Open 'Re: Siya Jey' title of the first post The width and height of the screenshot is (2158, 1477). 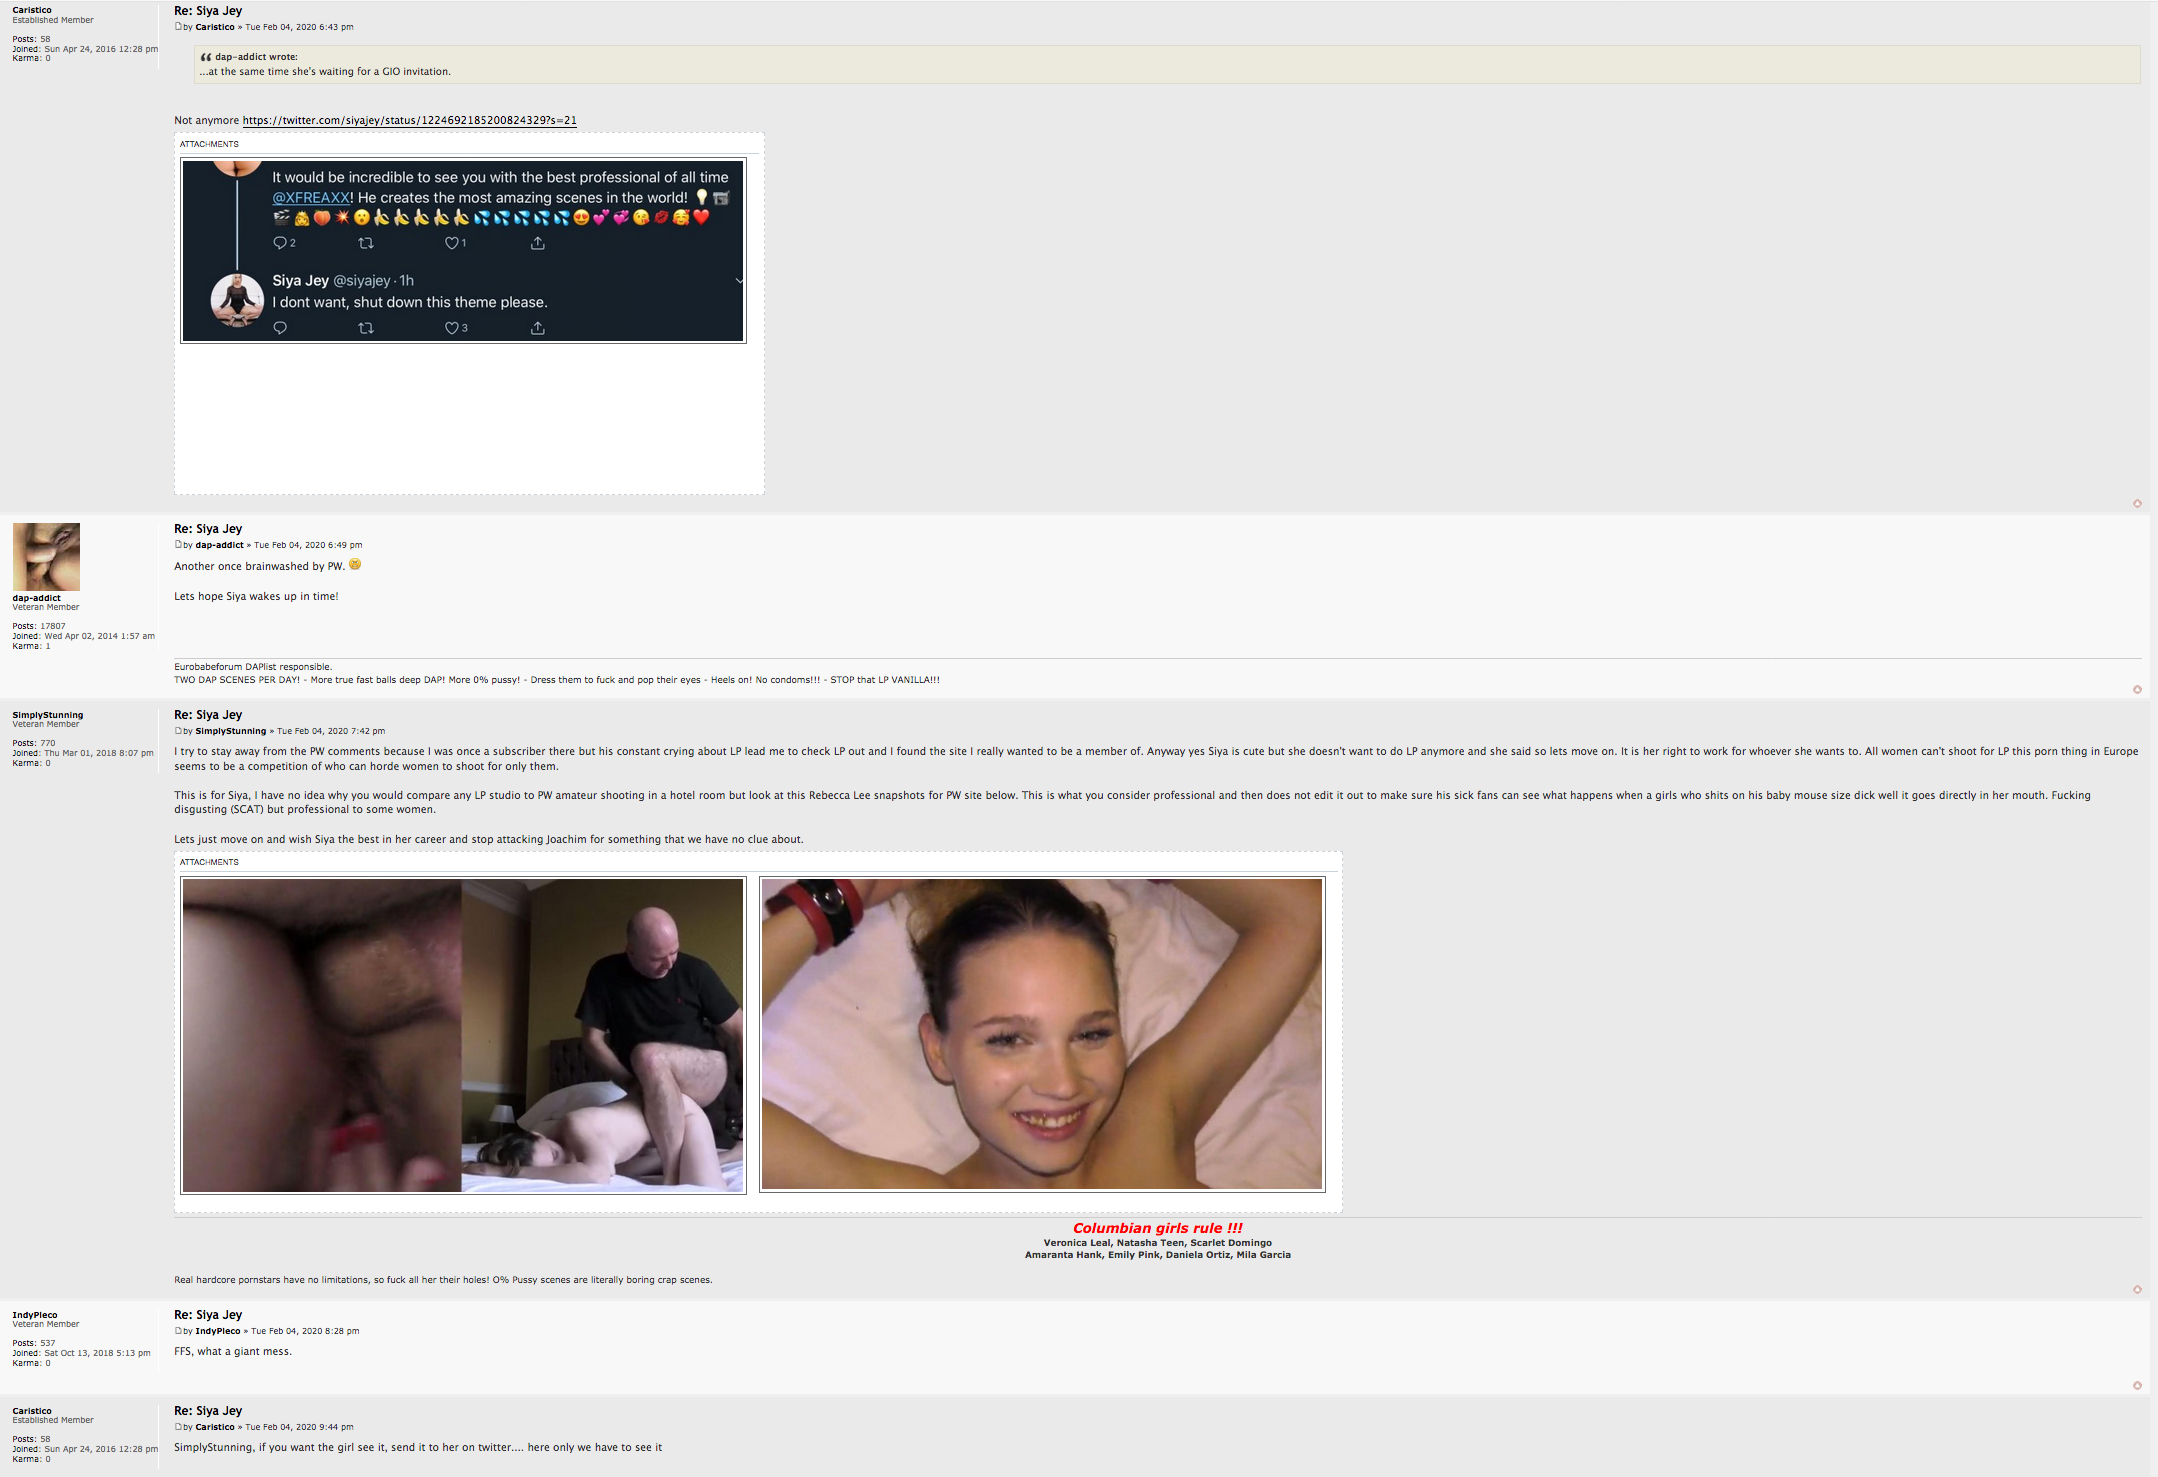click(x=208, y=11)
